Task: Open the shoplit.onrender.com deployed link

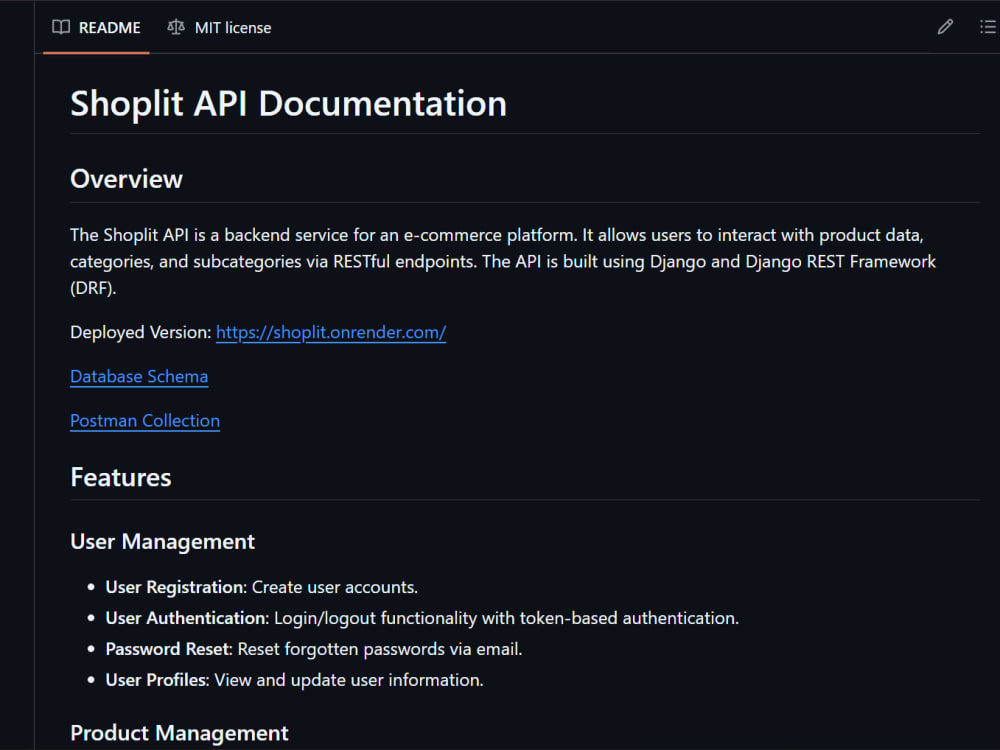Action: coord(330,332)
